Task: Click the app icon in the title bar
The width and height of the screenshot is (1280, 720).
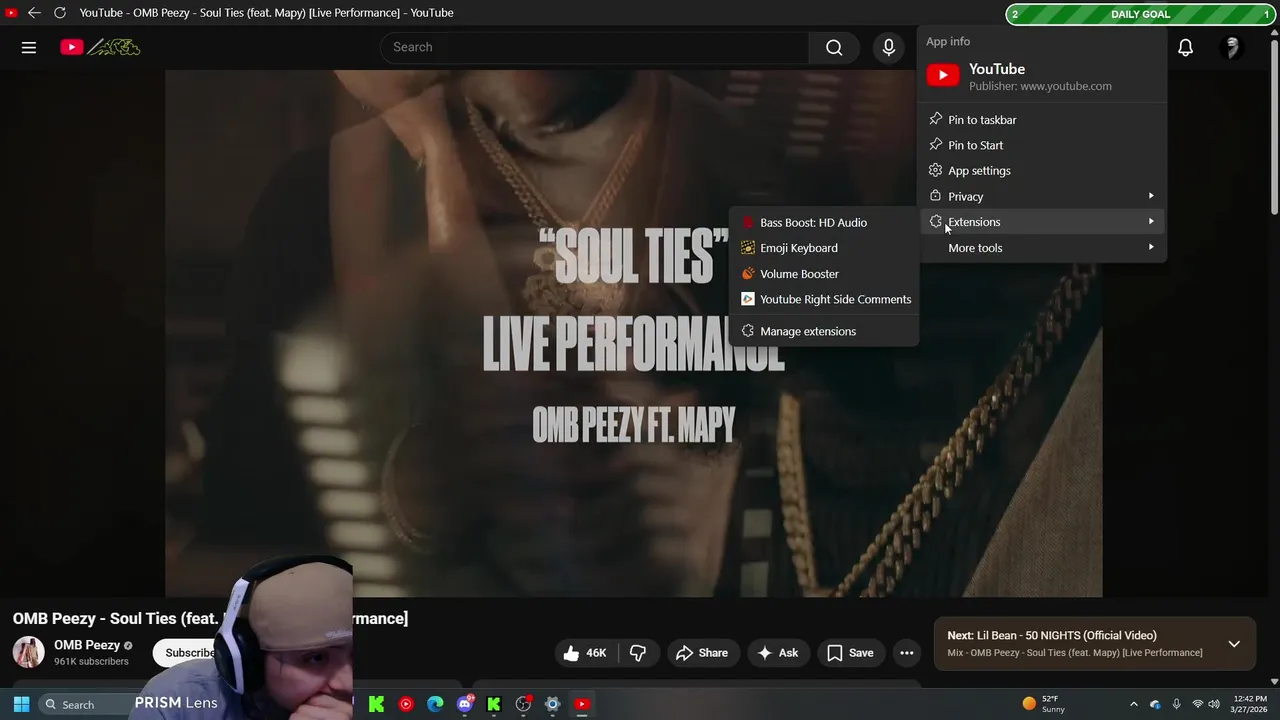Action: point(11,13)
